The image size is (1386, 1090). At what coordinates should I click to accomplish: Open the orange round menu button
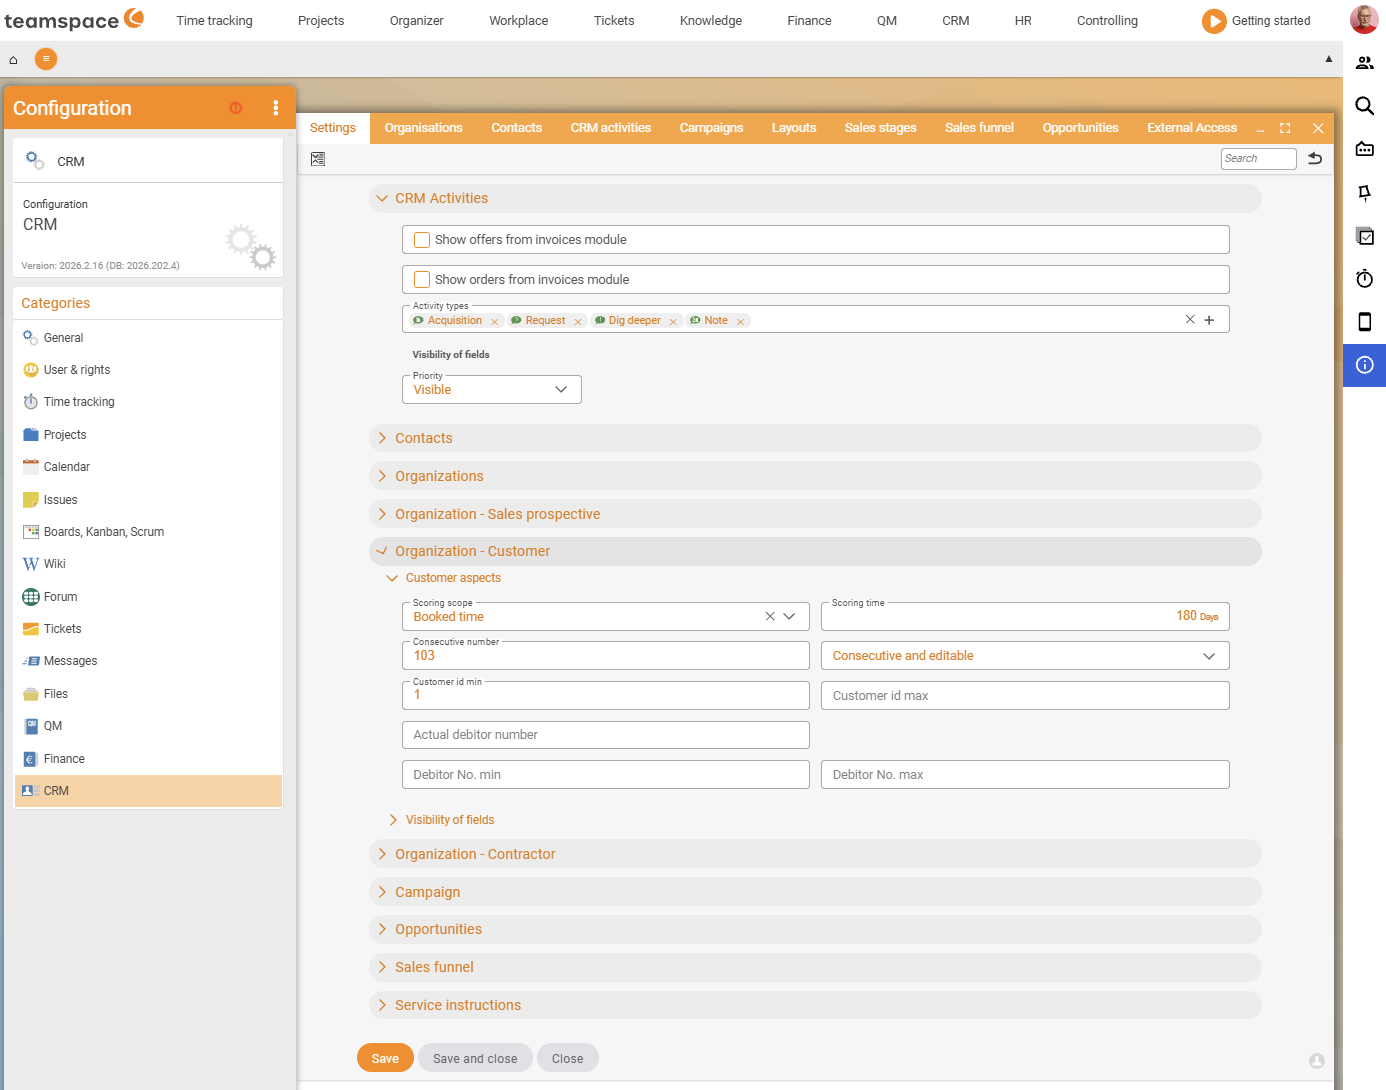pyautogui.click(x=46, y=59)
